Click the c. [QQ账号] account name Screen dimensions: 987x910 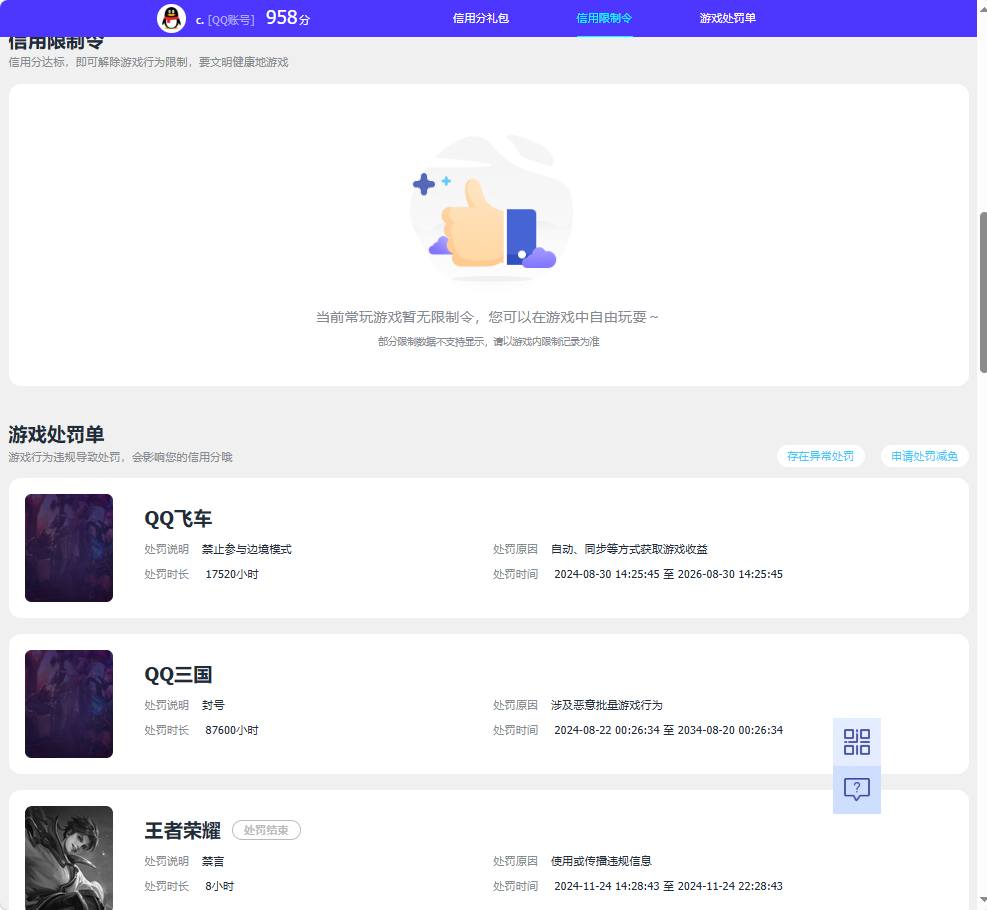225,20
